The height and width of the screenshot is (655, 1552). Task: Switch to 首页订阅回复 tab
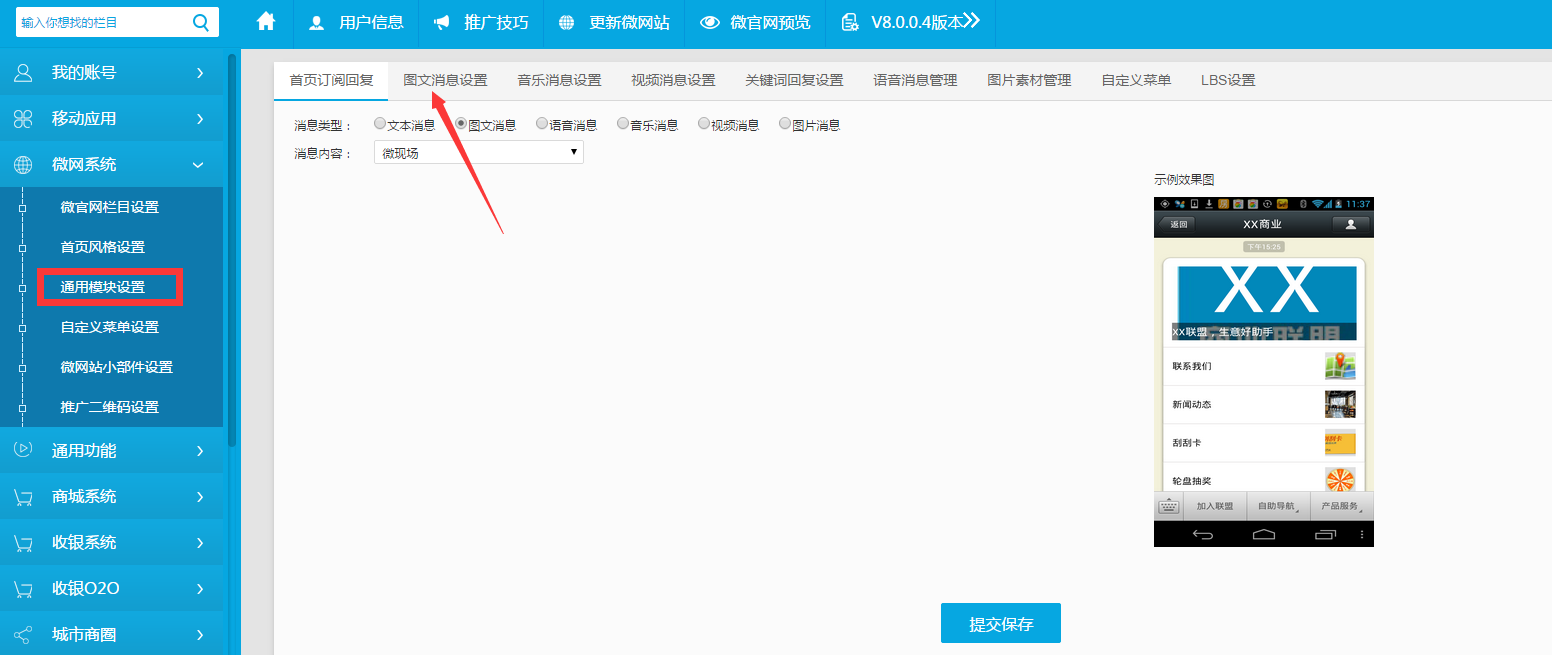tap(331, 80)
